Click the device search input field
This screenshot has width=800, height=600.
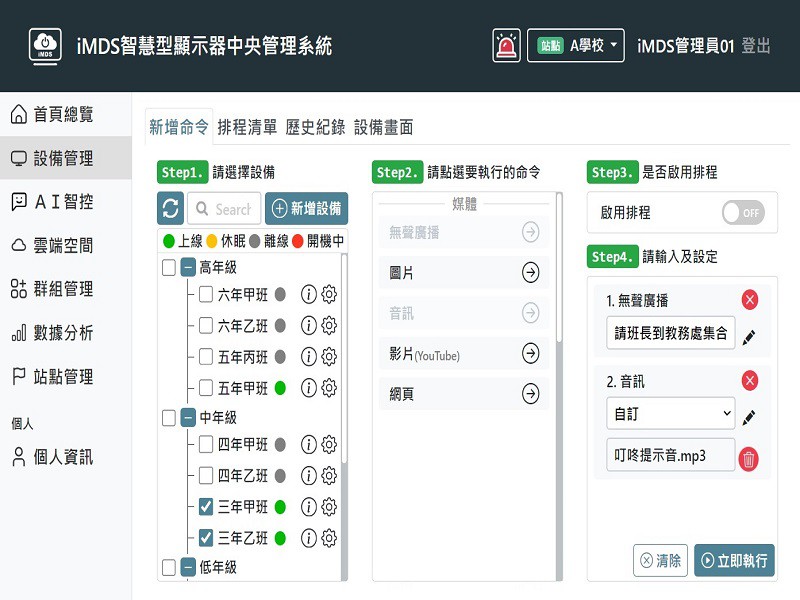click(224, 209)
